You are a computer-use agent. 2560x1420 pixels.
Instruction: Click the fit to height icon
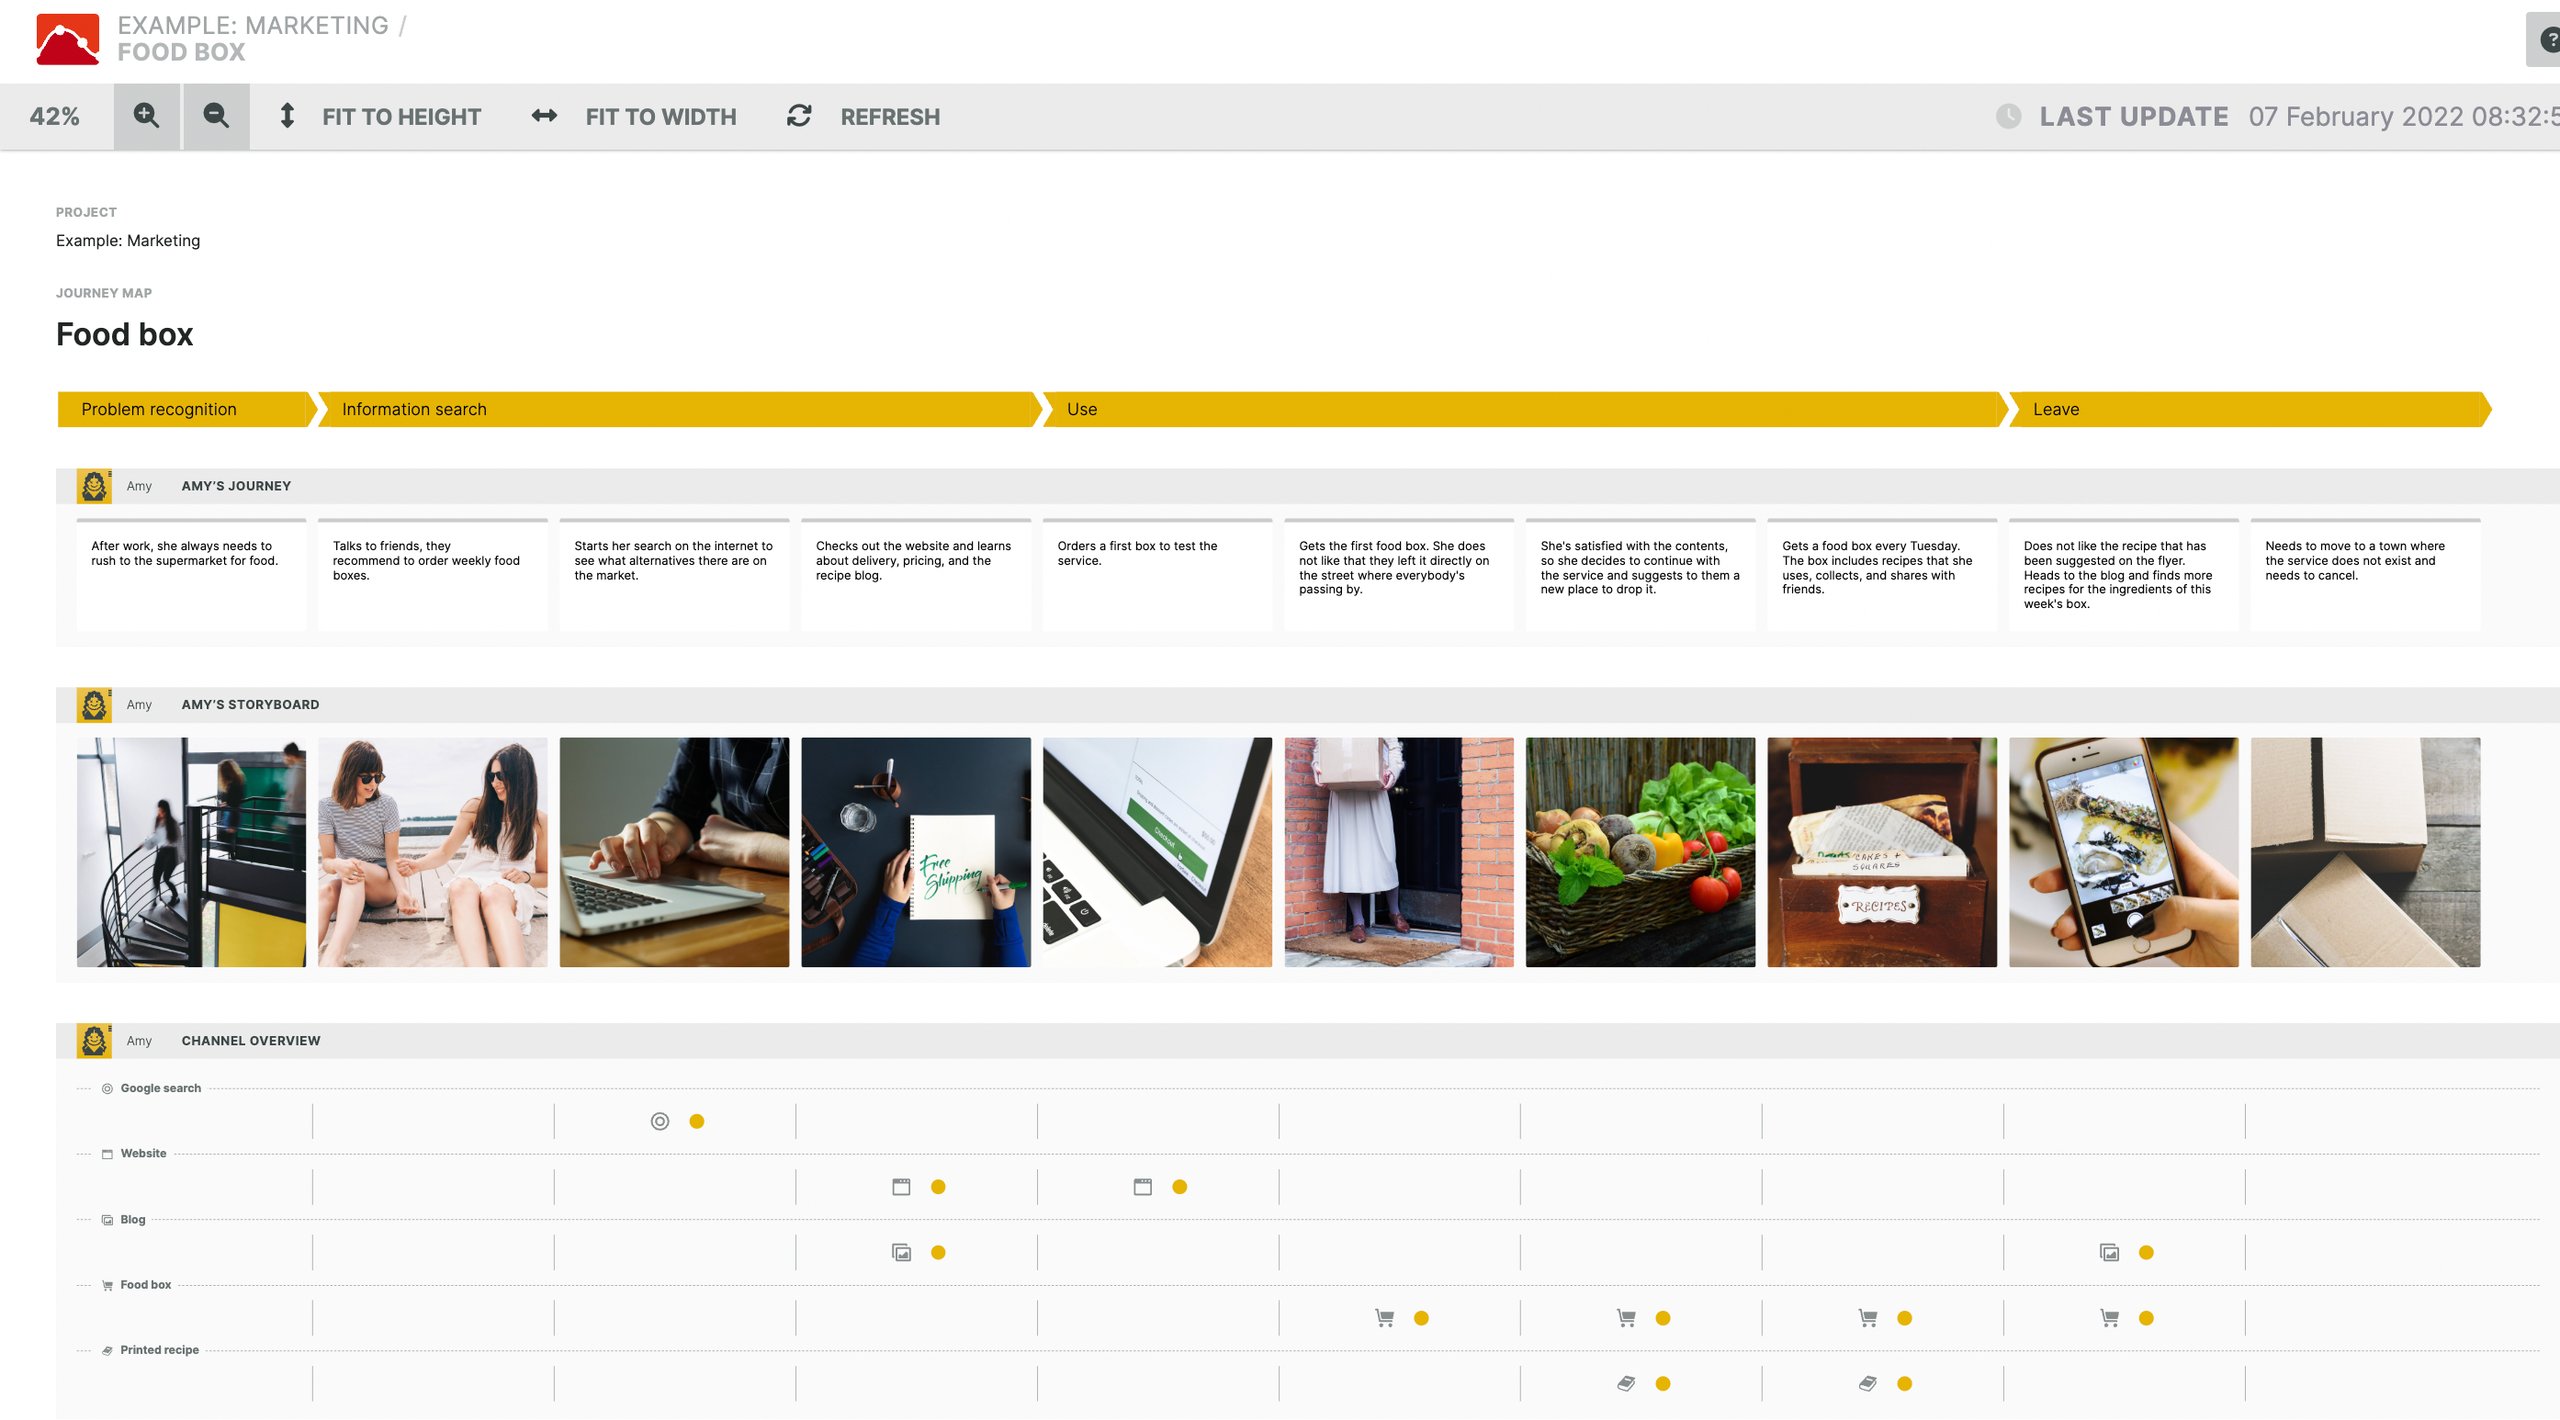(x=285, y=115)
